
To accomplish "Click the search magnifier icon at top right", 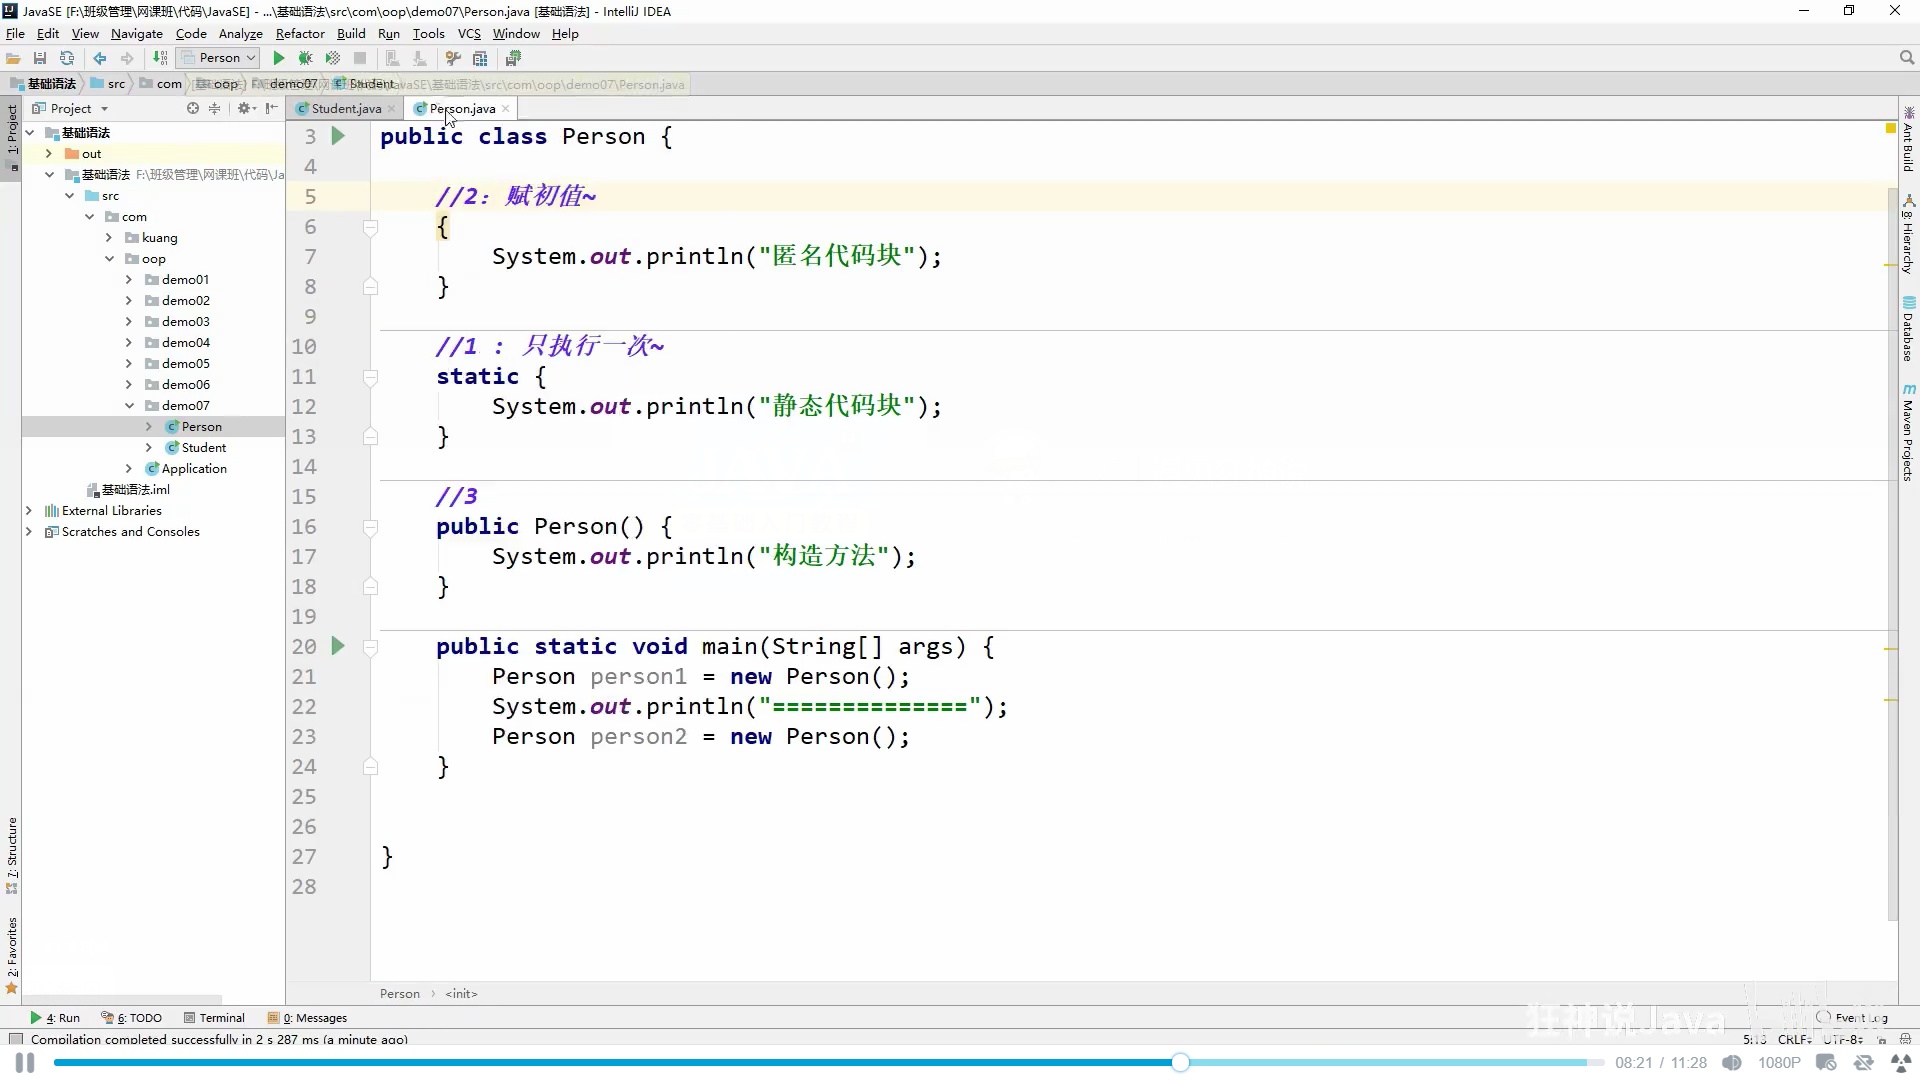I will pyautogui.click(x=1907, y=58).
